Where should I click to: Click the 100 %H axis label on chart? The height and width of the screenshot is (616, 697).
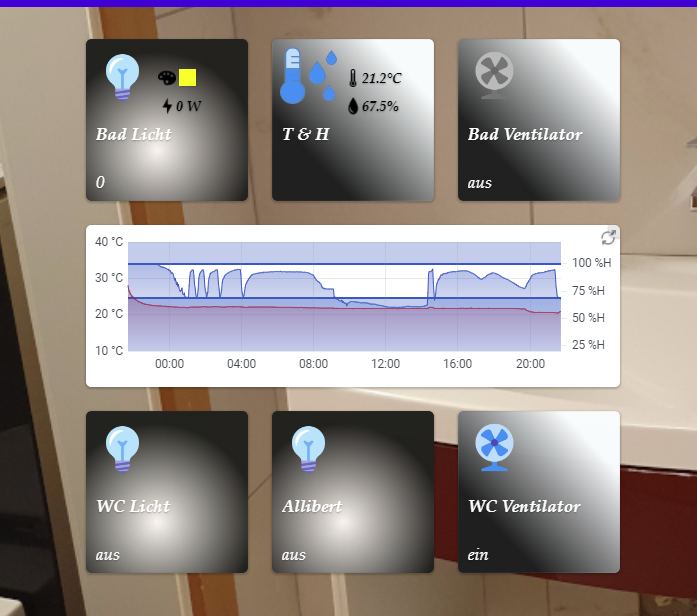(592, 263)
